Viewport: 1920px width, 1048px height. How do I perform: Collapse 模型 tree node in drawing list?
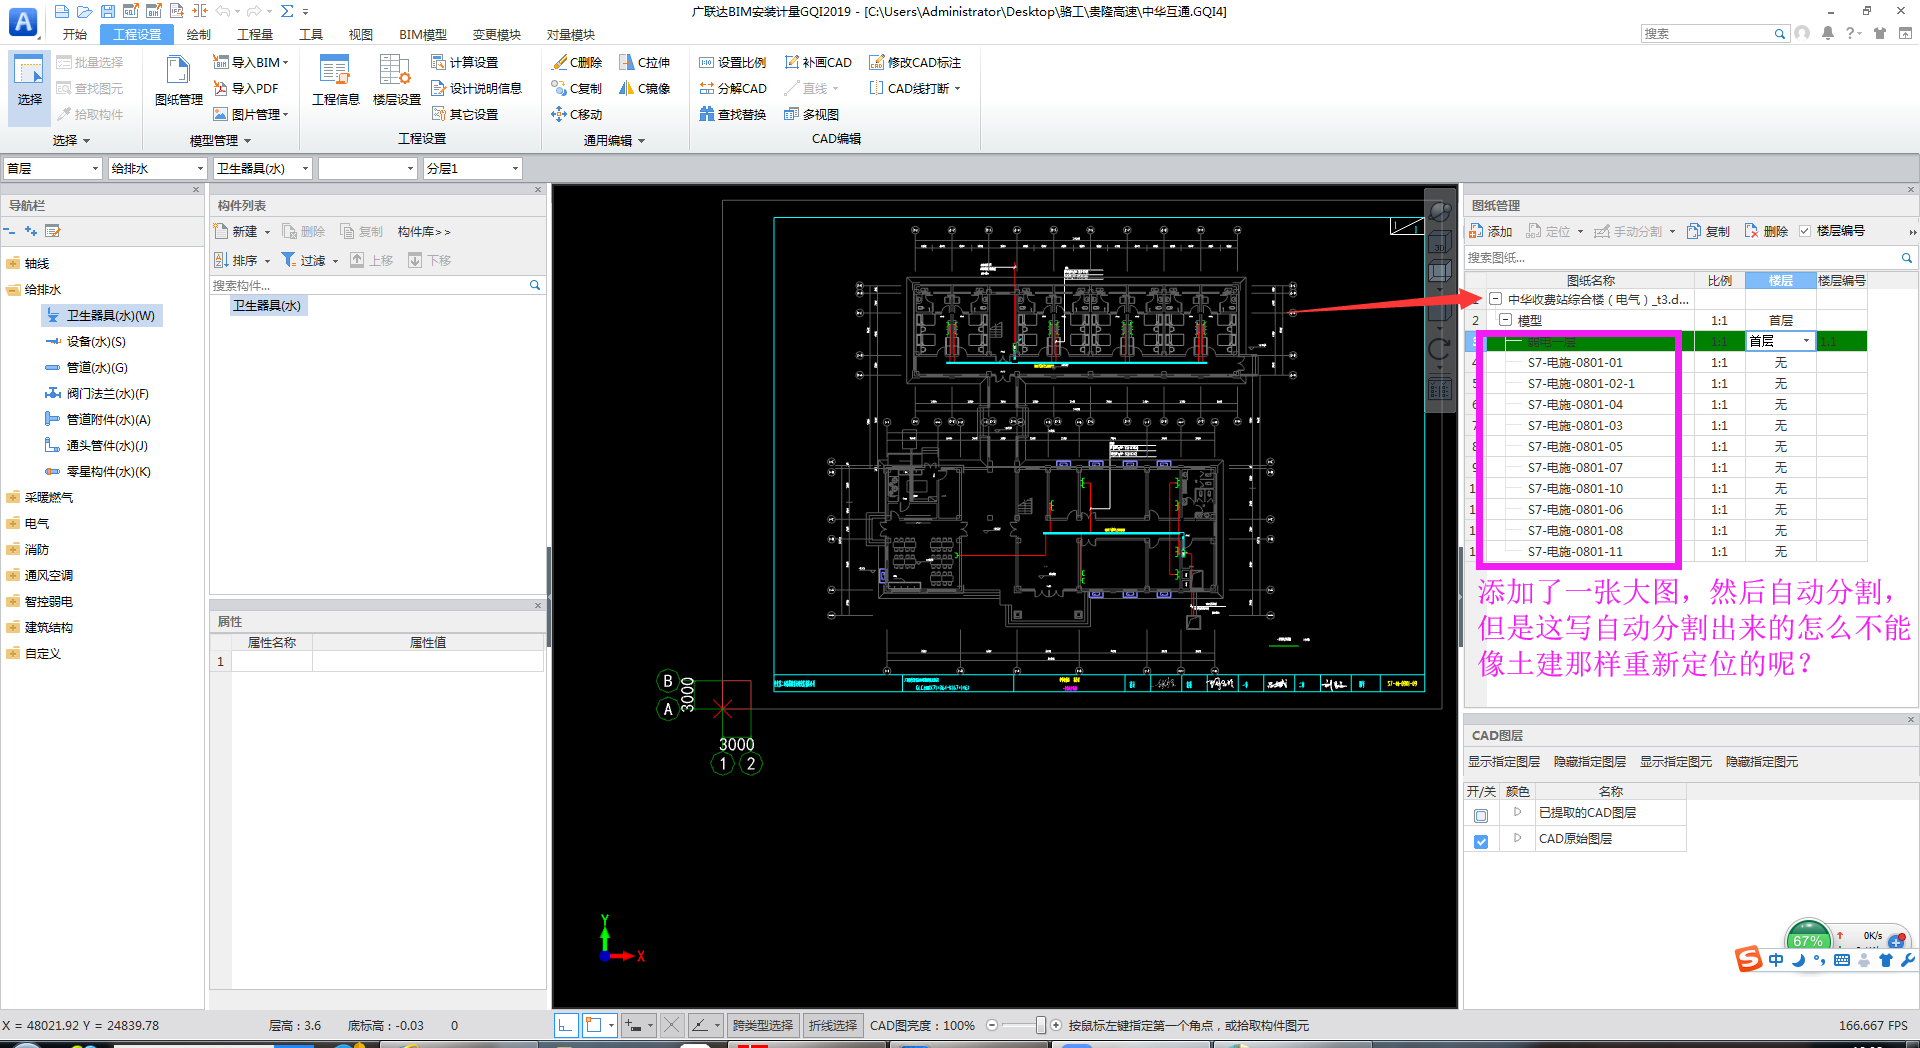(1505, 320)
